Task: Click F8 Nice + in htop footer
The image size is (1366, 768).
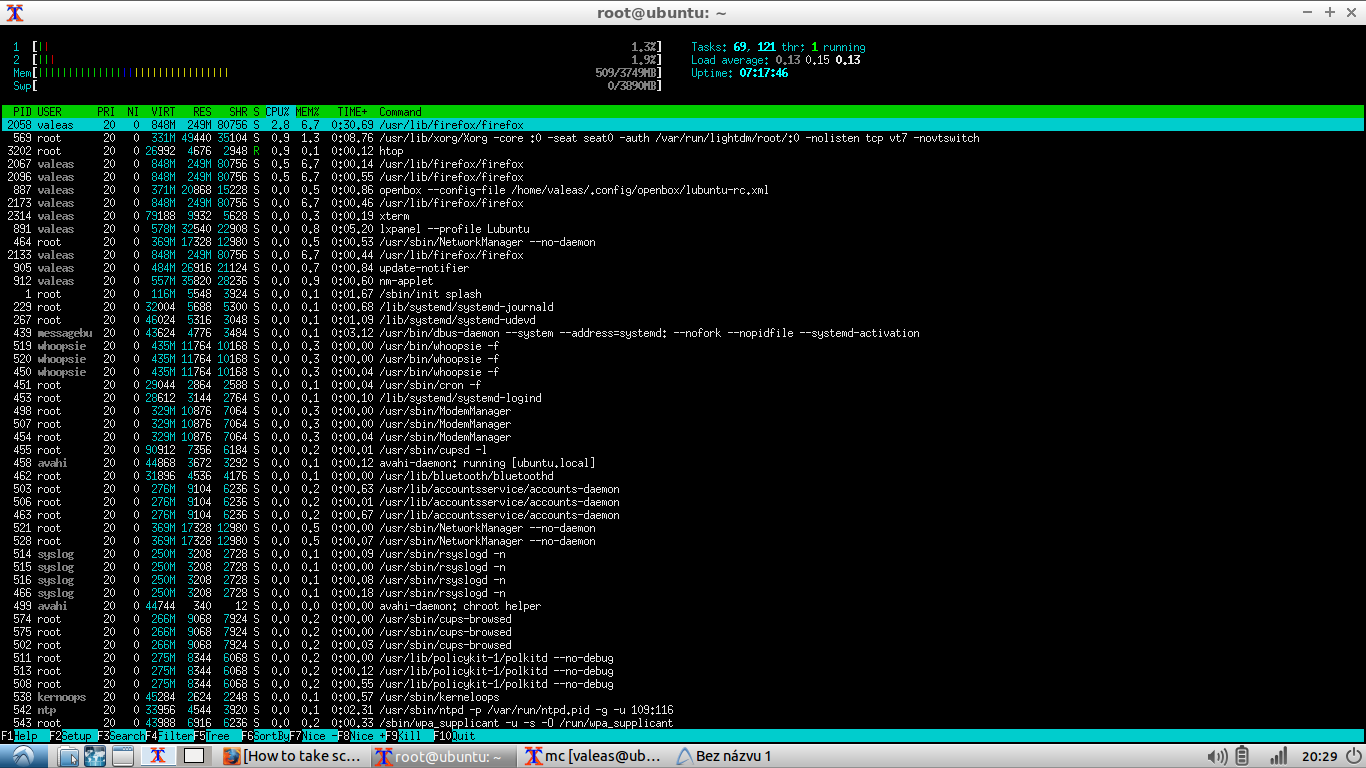Action: click(x=362, y=735)
